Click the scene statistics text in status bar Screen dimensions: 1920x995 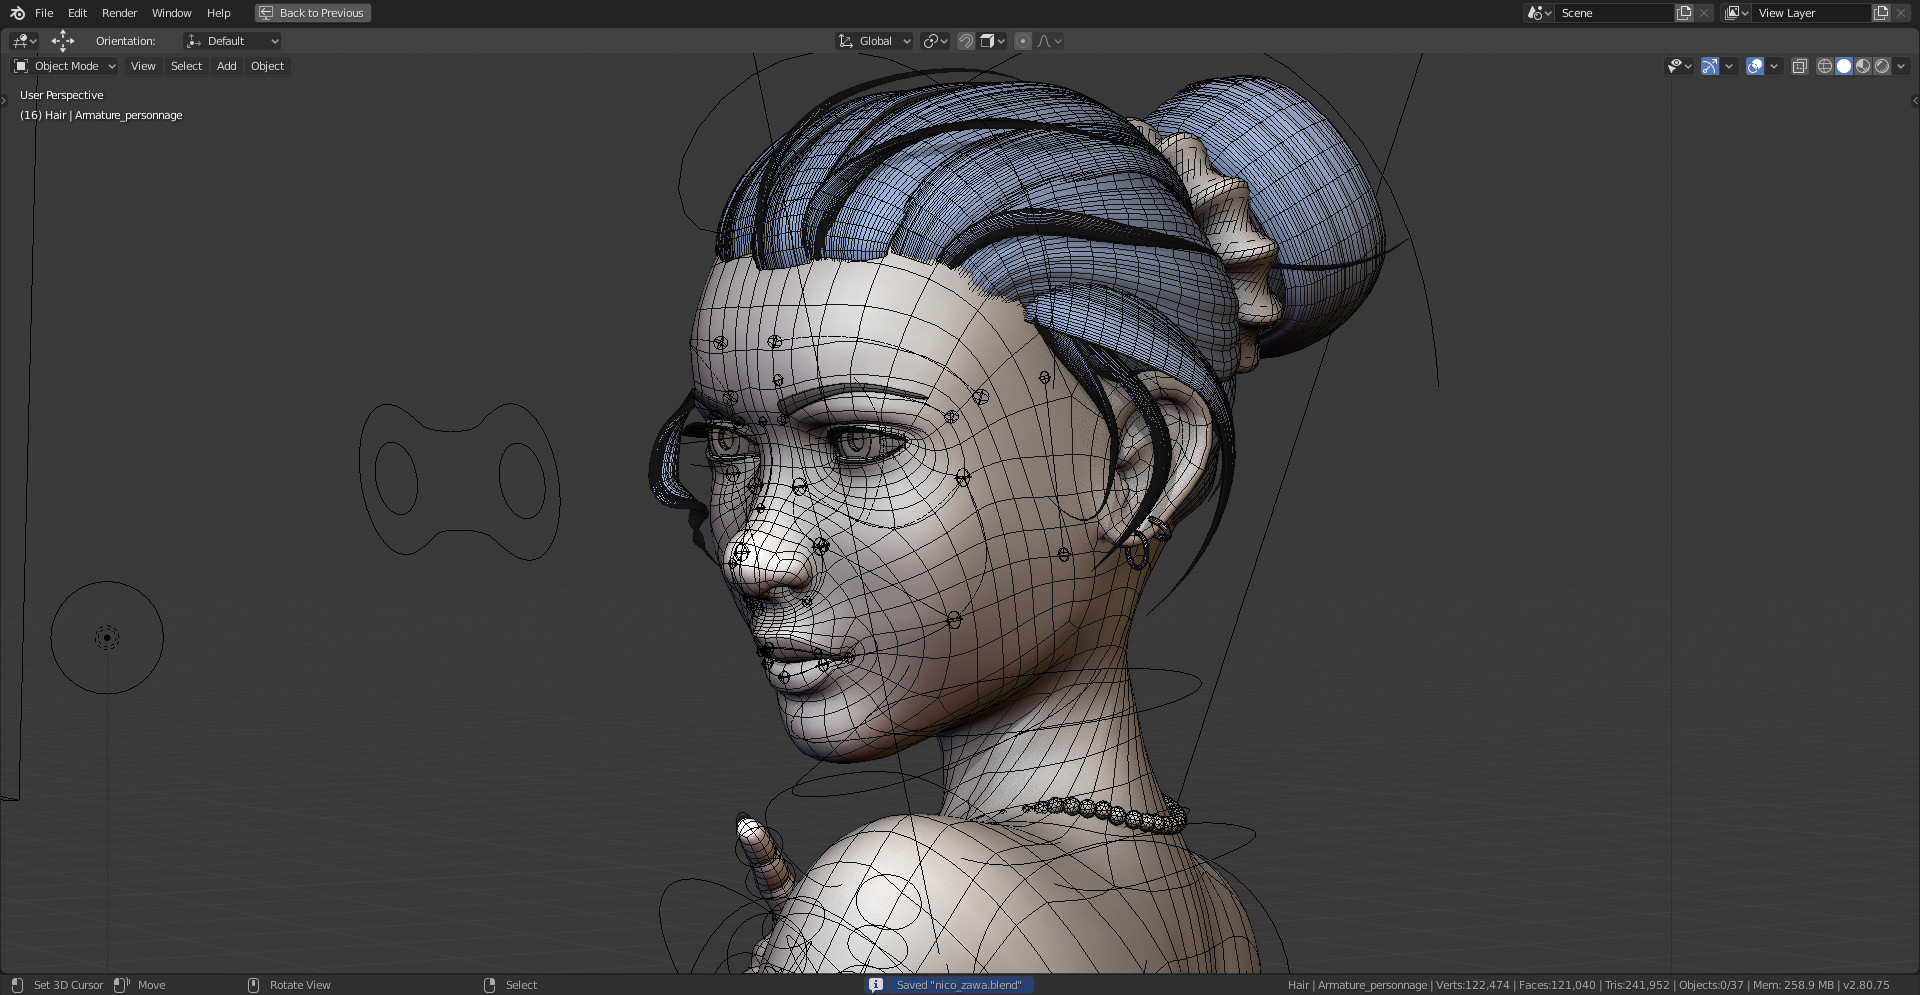pos(1588,985)
